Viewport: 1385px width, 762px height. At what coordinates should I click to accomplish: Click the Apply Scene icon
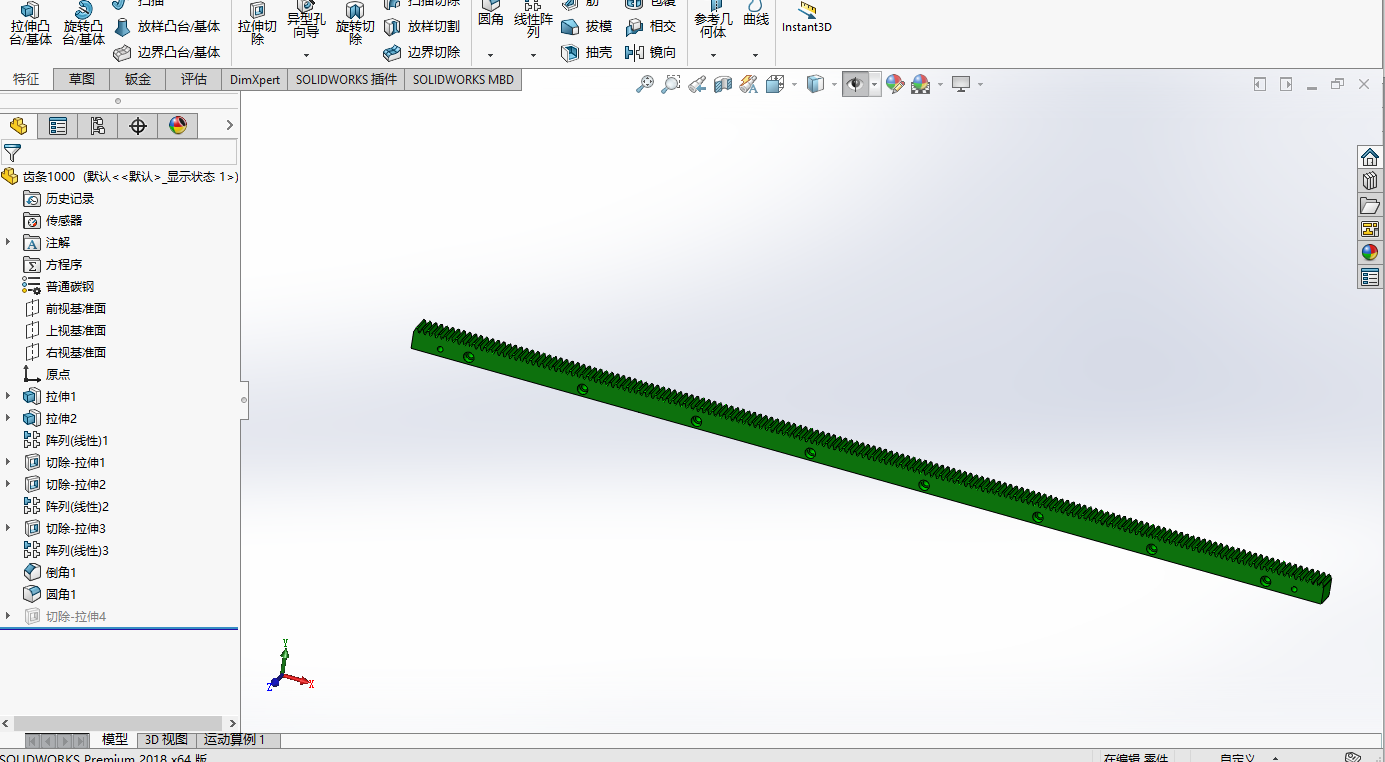click(x=920, y=85)
